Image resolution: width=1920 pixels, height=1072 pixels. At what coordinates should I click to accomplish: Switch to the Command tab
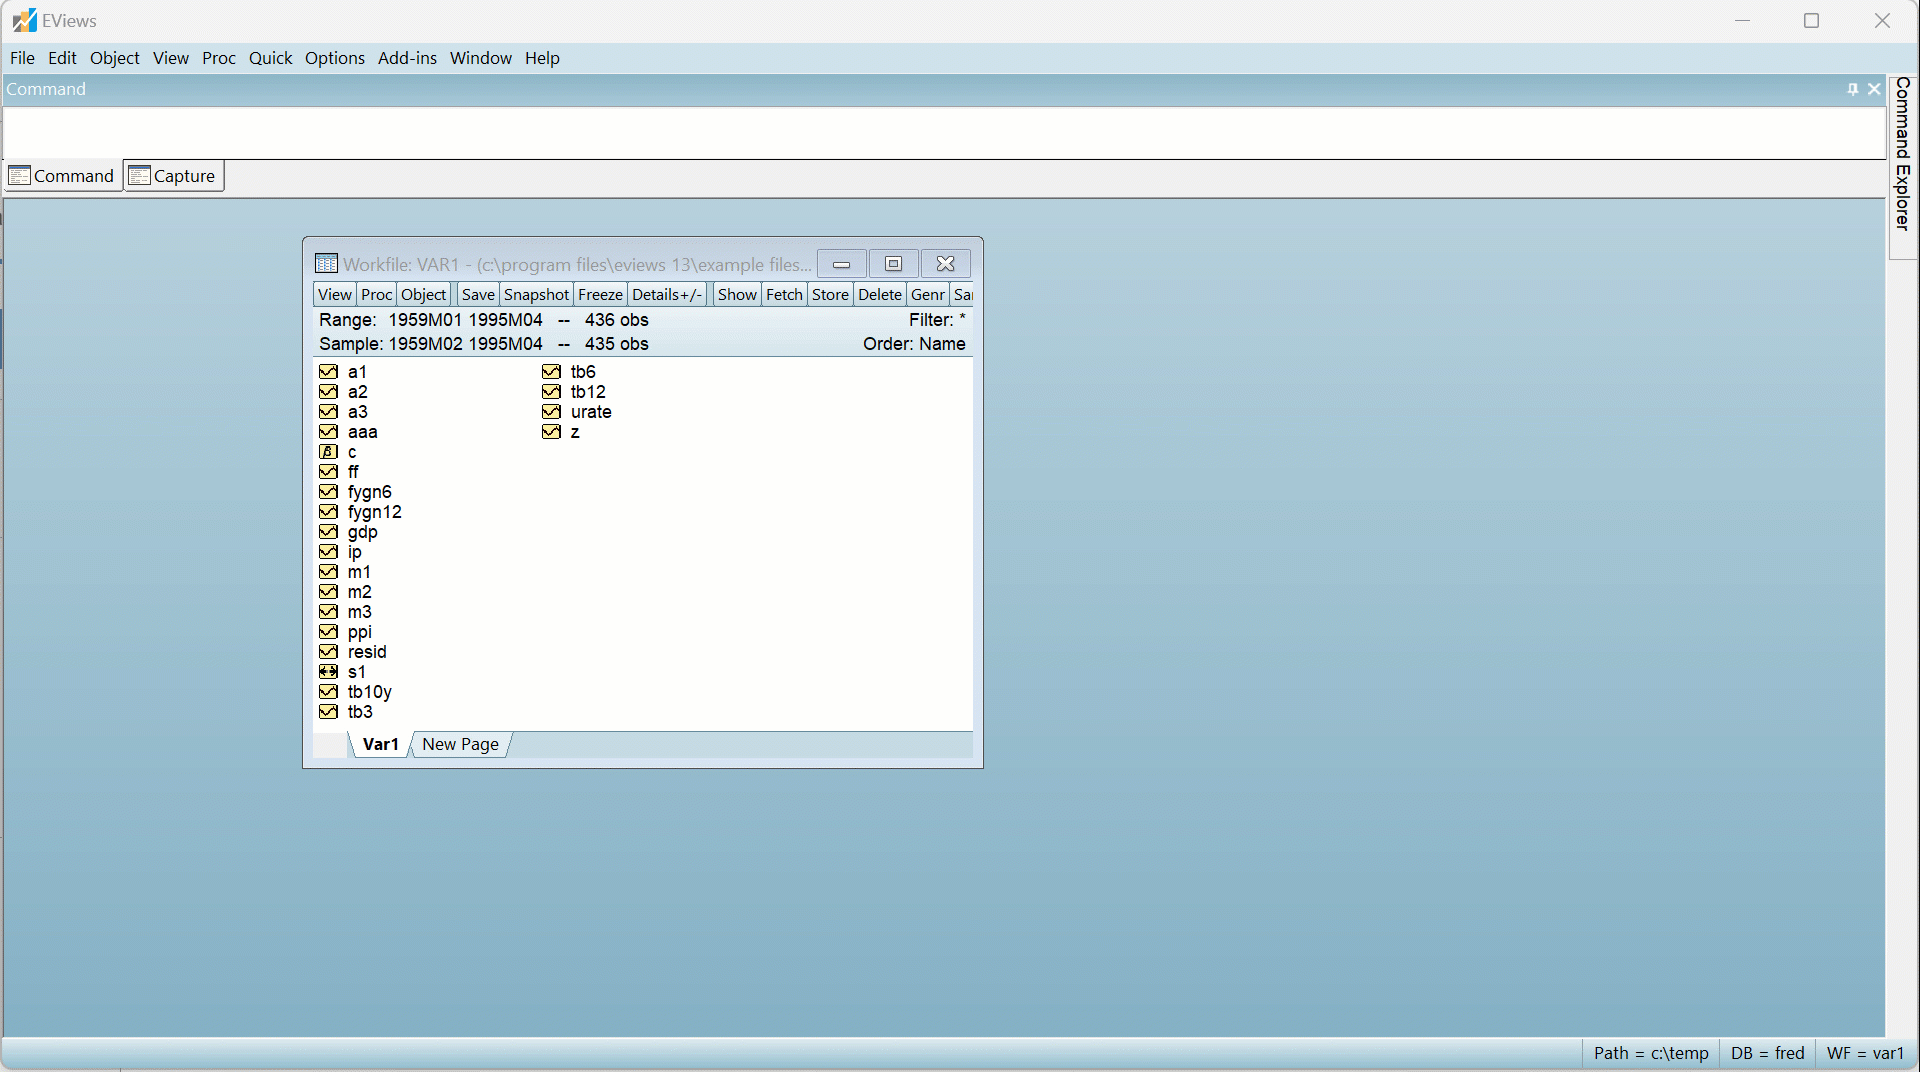pos(63,176)
